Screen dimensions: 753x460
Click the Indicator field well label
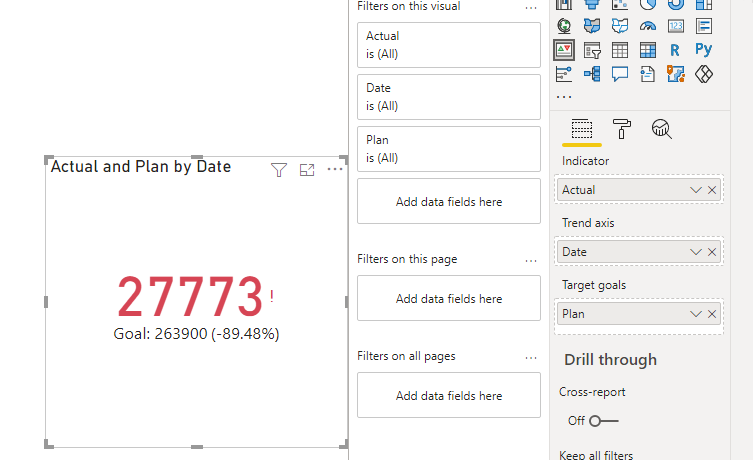pyautogui.click(x=585, y=161)
